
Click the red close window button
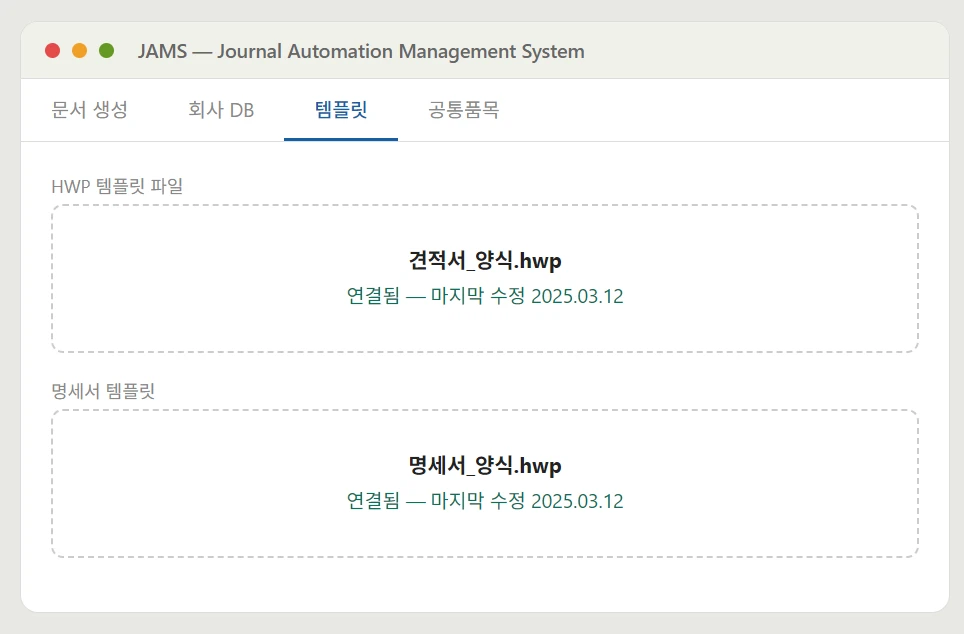(x=53, y=51)
